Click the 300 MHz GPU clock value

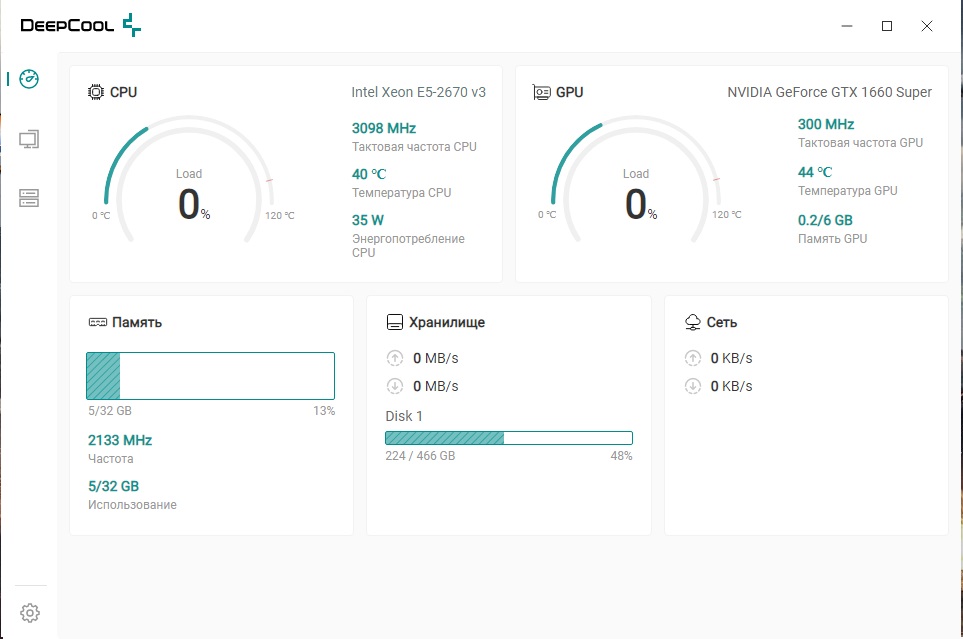tap(826, 124)
